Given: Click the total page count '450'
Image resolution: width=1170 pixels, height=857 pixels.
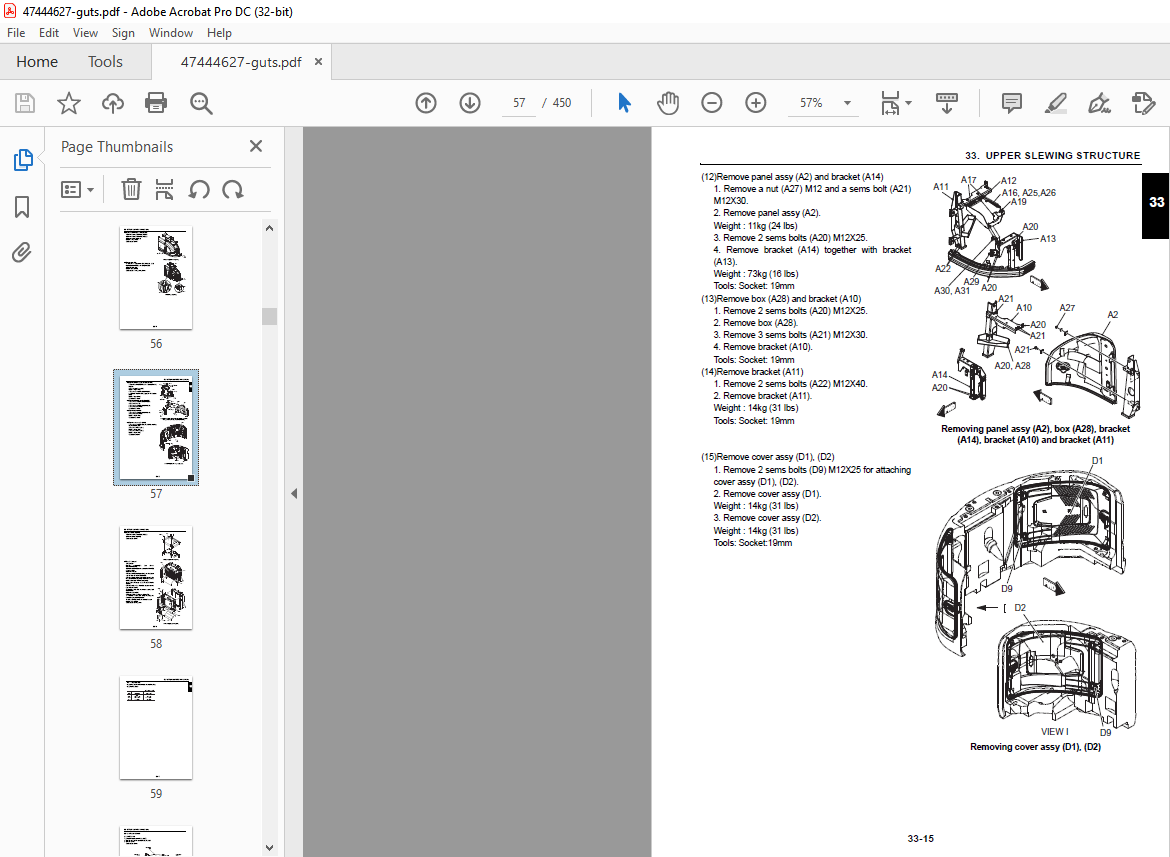Looking at the screenshot, I should click(x=562, y=103).
